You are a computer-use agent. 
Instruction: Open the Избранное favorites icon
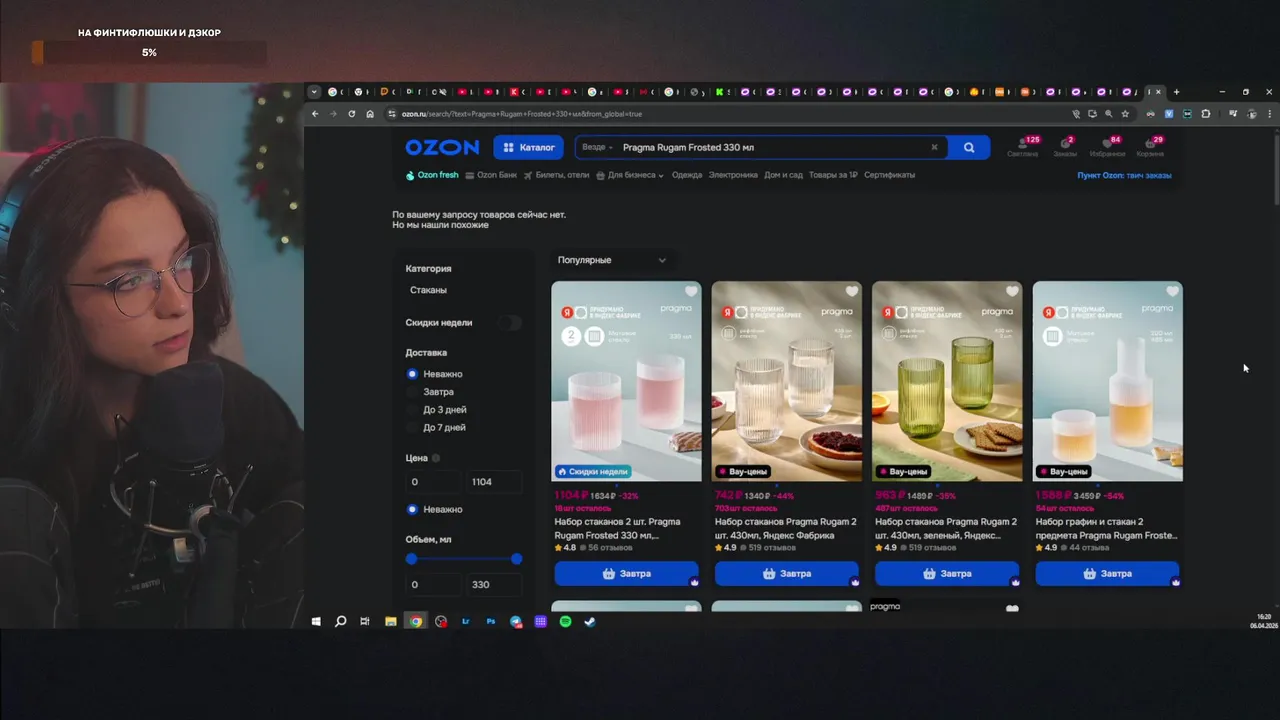(x=1107, y=147)
